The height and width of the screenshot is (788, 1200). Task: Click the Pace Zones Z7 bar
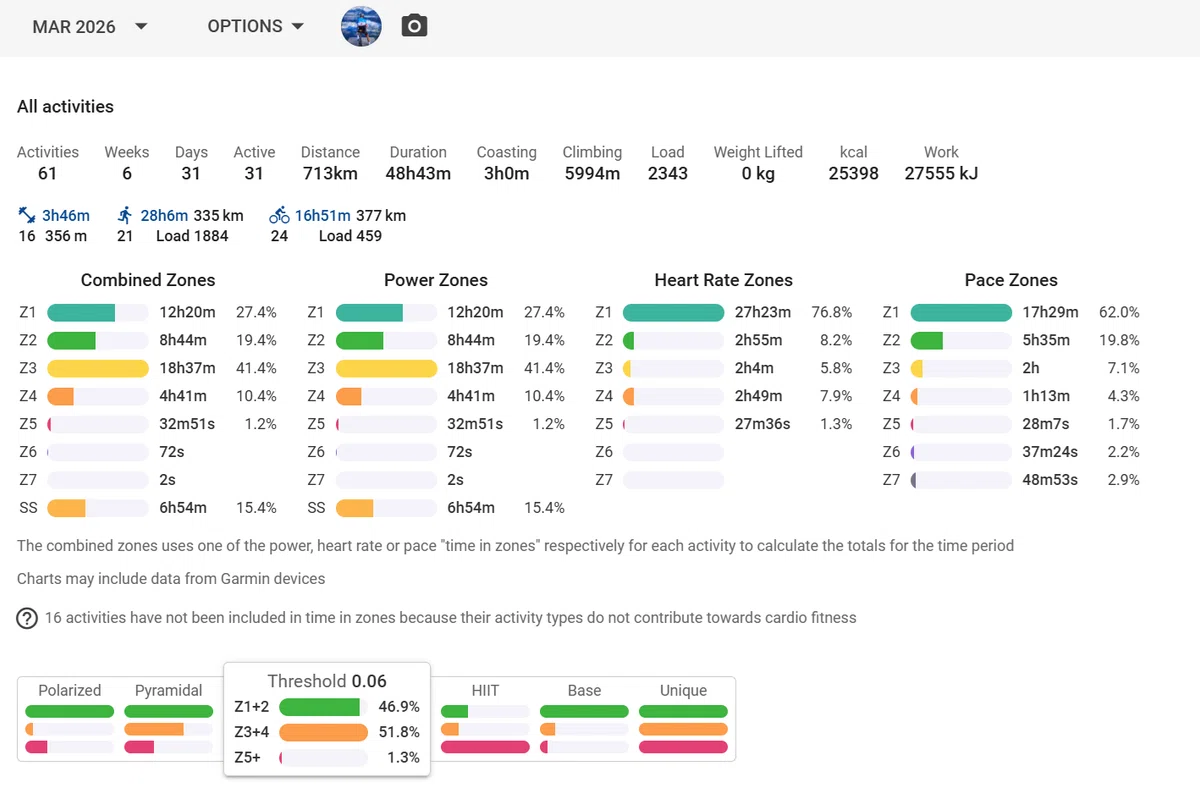coord(962,480)
